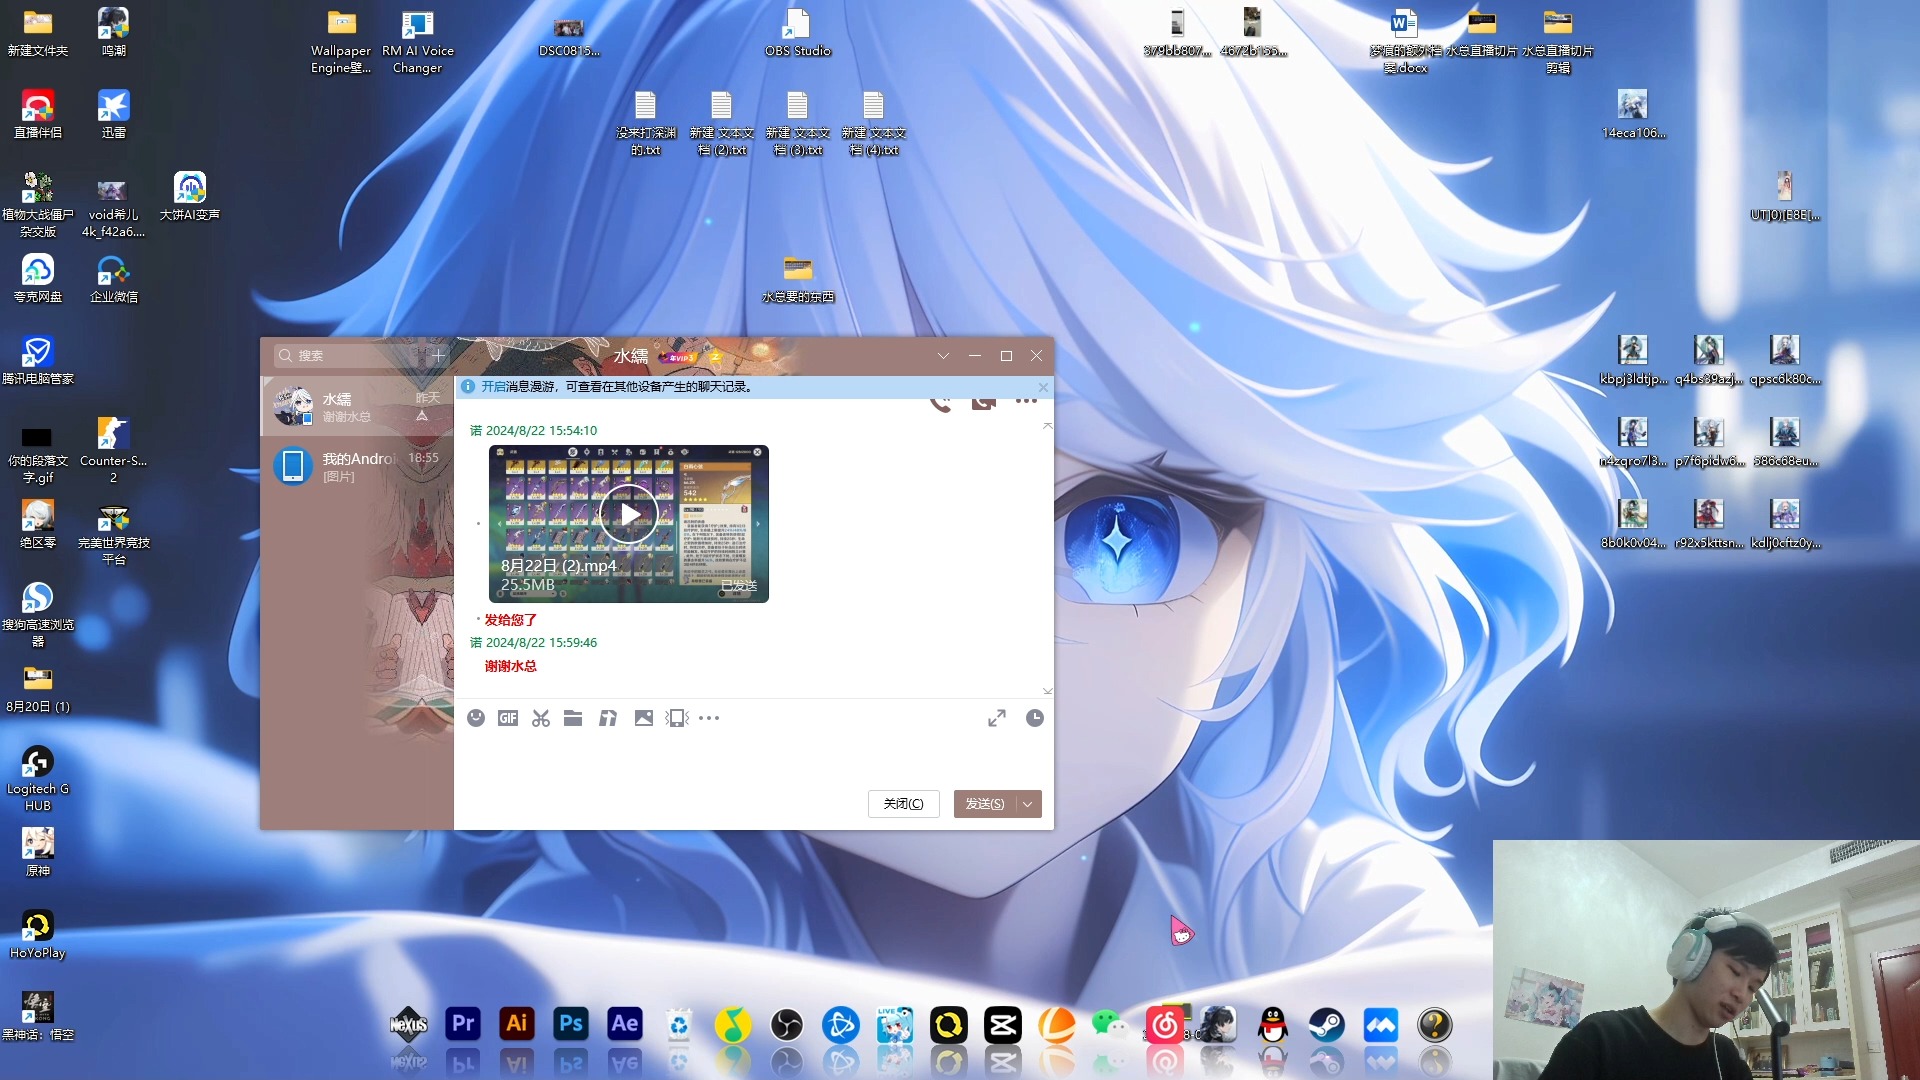The image size is (1920, 1080).
Task: Select the 黑神话：悟空 desktop icon
Action: tap(38, 1017)
